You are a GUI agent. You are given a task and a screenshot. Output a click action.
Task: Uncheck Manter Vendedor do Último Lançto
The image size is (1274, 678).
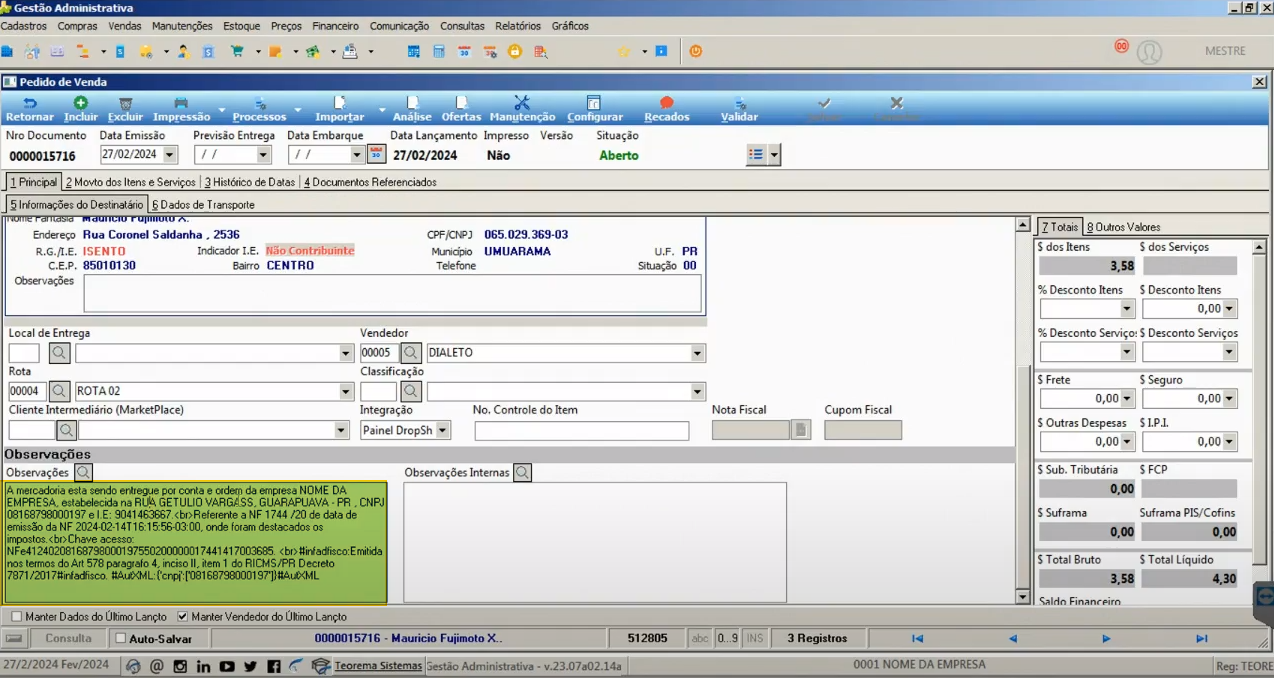point(182,617)
